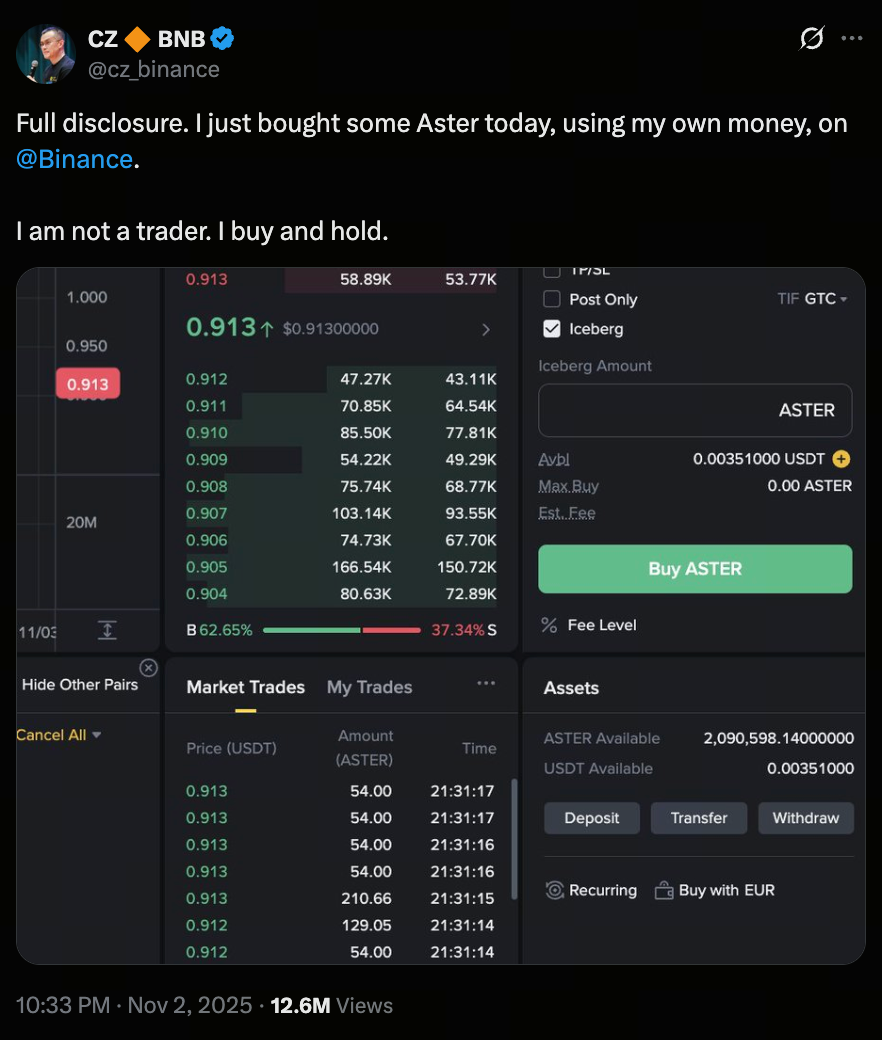Click the Iceberg Amount input field
Viewport: 882px width, 1040px height.
click(x=695, y=410)
